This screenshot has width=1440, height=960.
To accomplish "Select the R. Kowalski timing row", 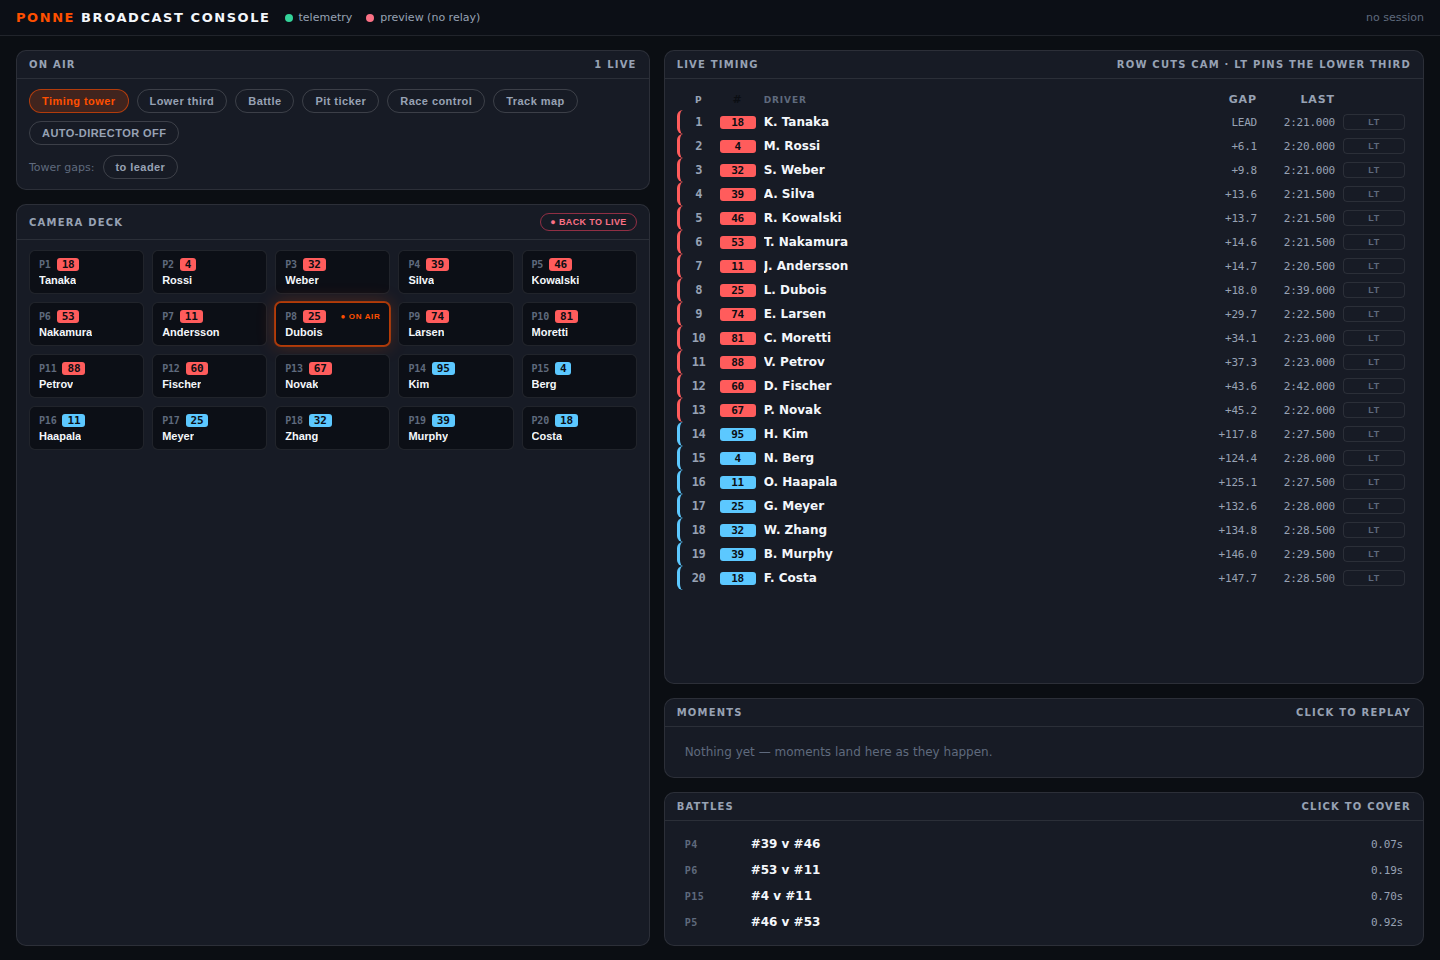I will (1044, 218).
